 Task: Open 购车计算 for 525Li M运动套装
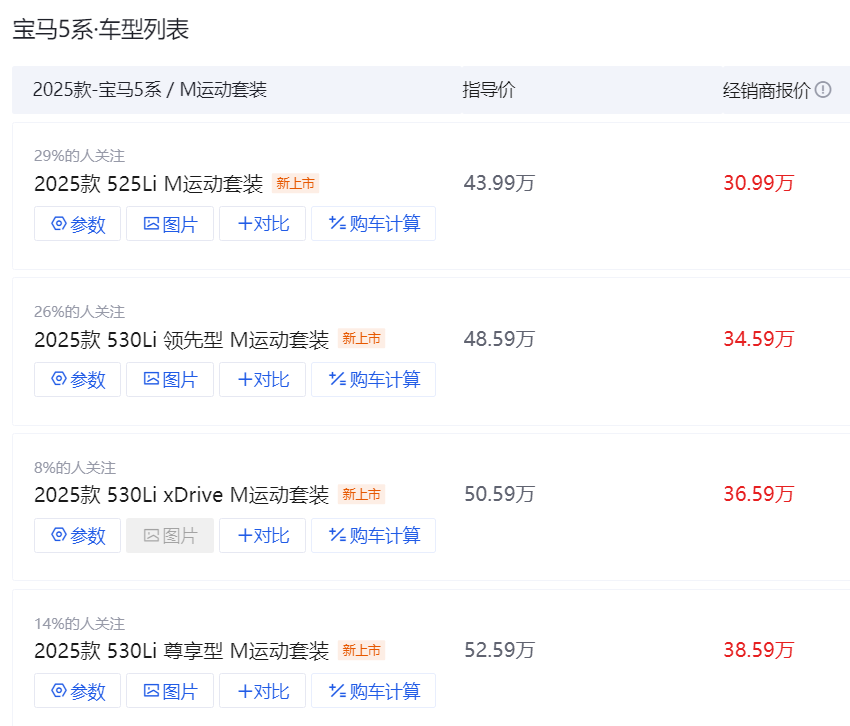[x=374, y=223]
